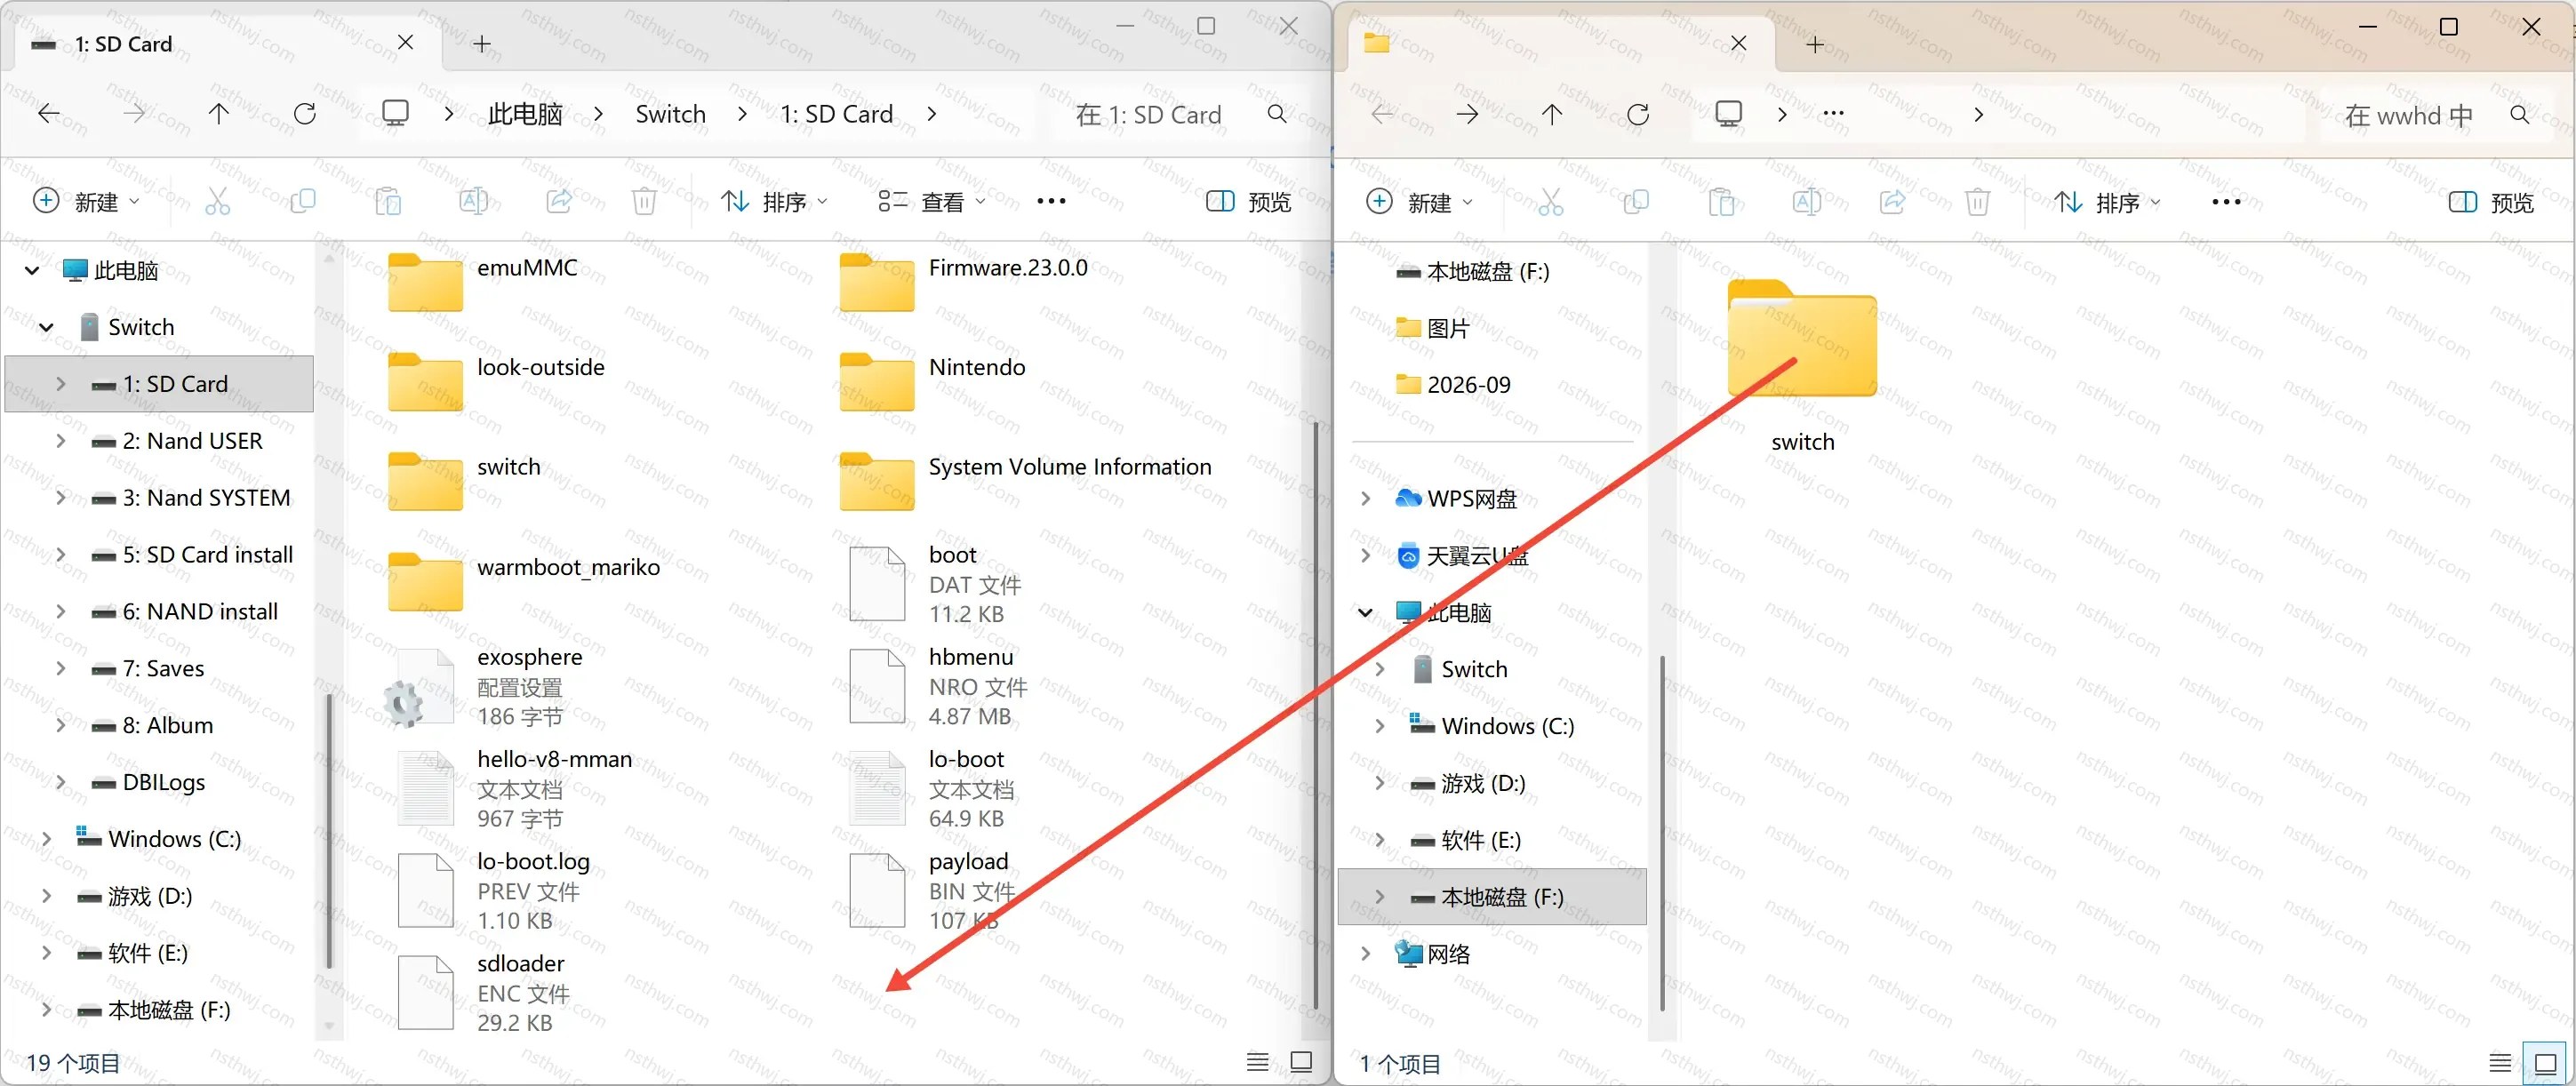Click the 新建 button in right window
This screenshot has height=1086, width=2576.
(1418, 202)
